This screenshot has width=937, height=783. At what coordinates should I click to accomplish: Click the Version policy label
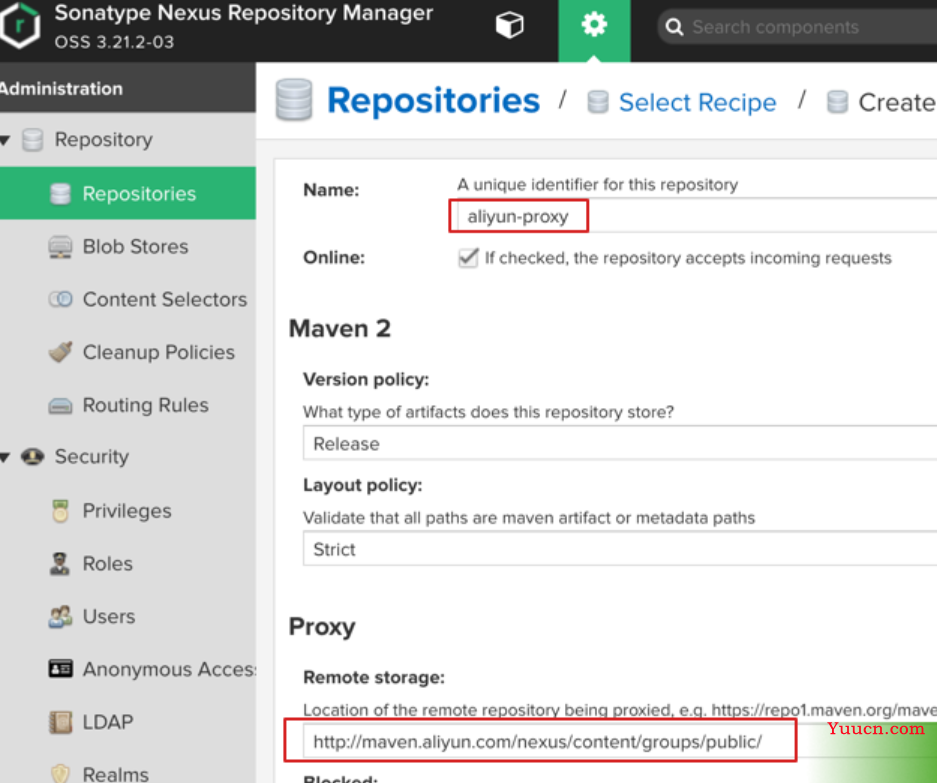(x=366, y=380)
